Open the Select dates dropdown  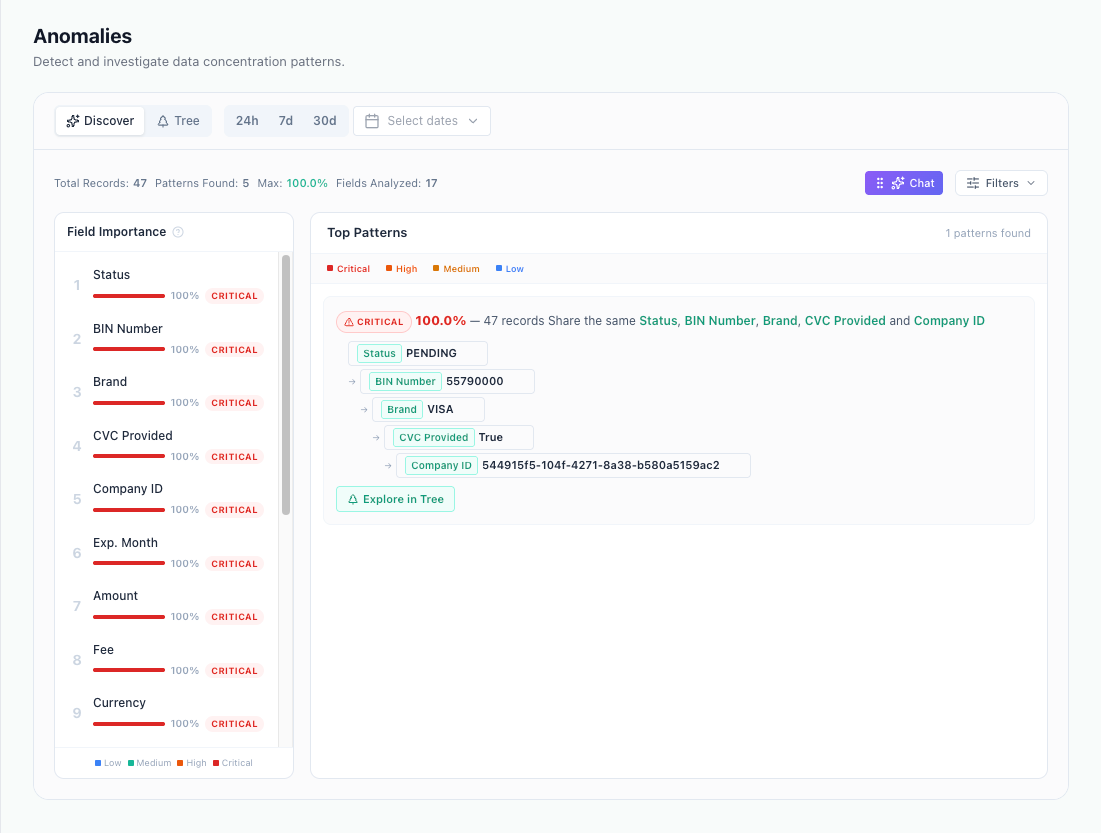[421, 120]
